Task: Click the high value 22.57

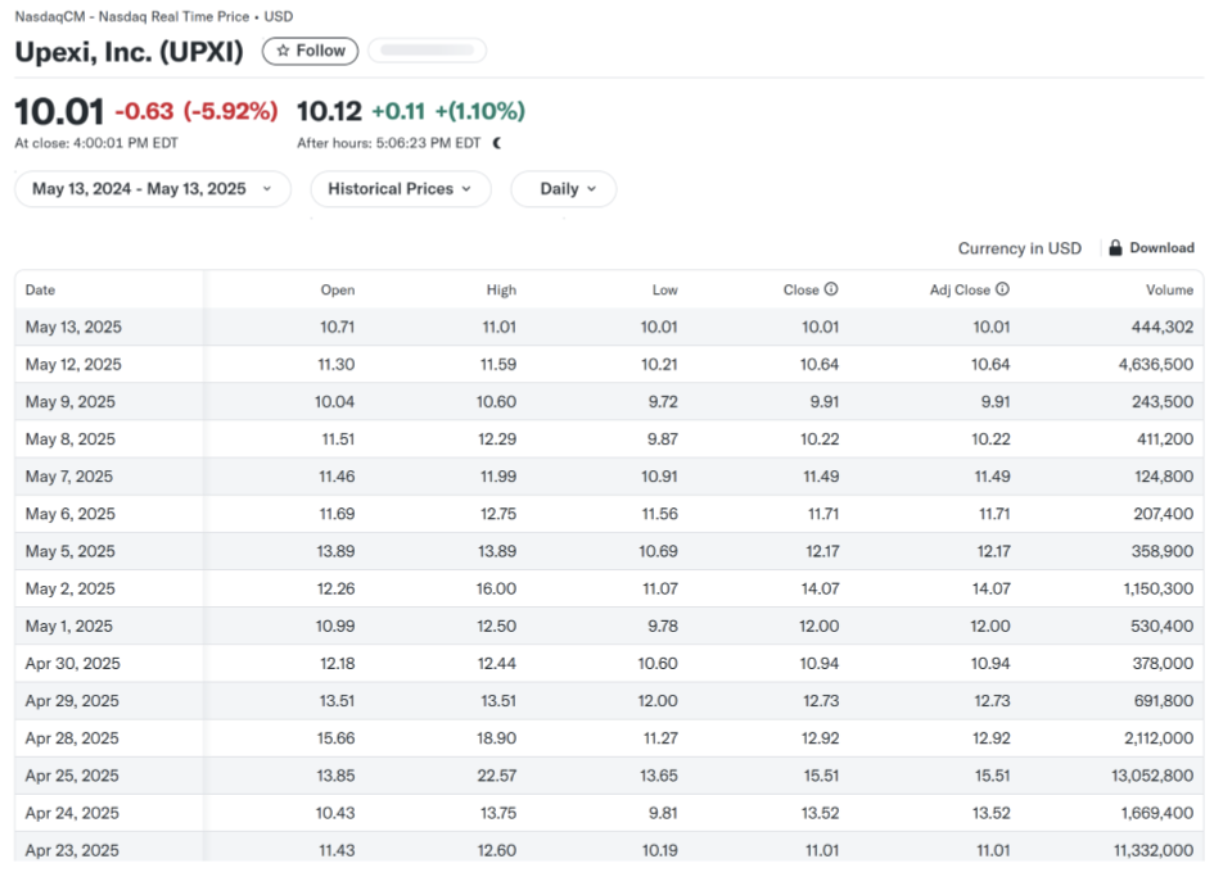Action: [x=498, y=776]
